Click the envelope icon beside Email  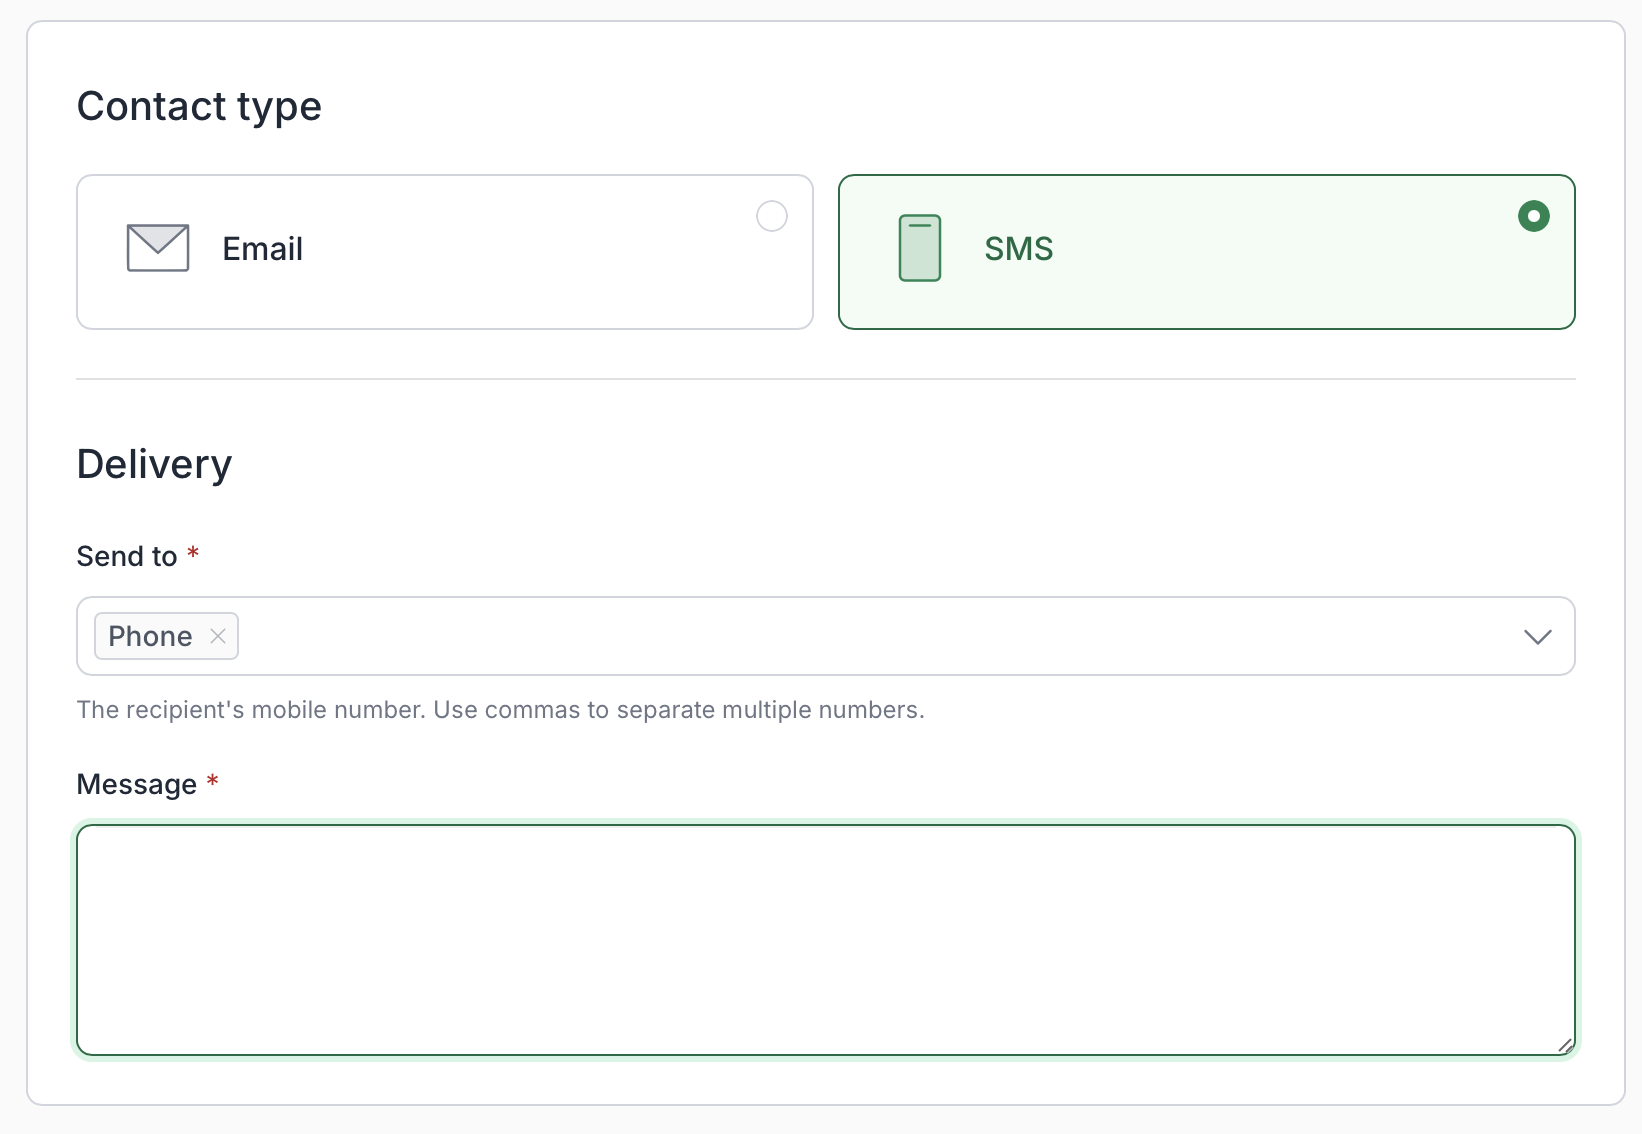point(157,248)
